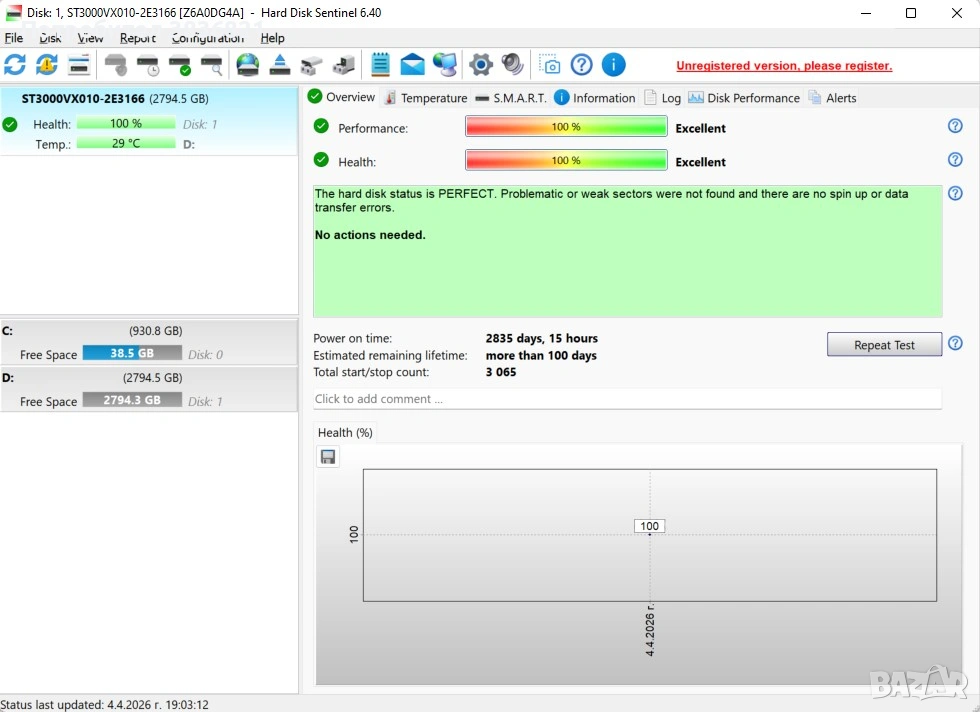Screen dimensions: 980x712
Task: Click the blue refresh arrows toolbar icon
Action: tap(15, 65)
